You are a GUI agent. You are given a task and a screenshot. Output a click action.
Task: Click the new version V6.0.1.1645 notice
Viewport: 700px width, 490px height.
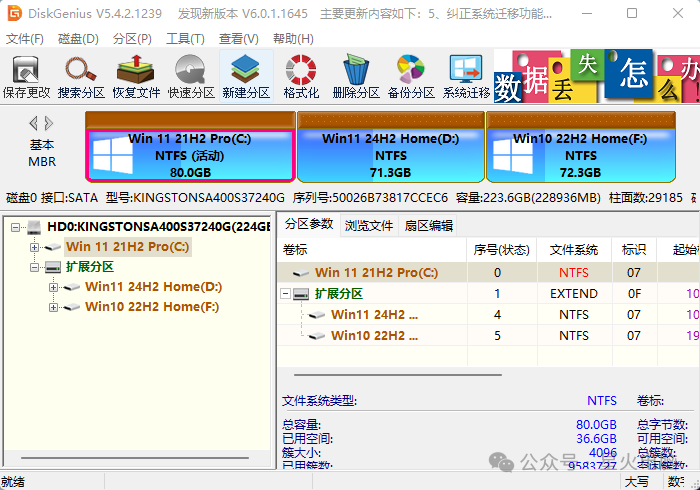pyautogui.click(x=242, y=14)
